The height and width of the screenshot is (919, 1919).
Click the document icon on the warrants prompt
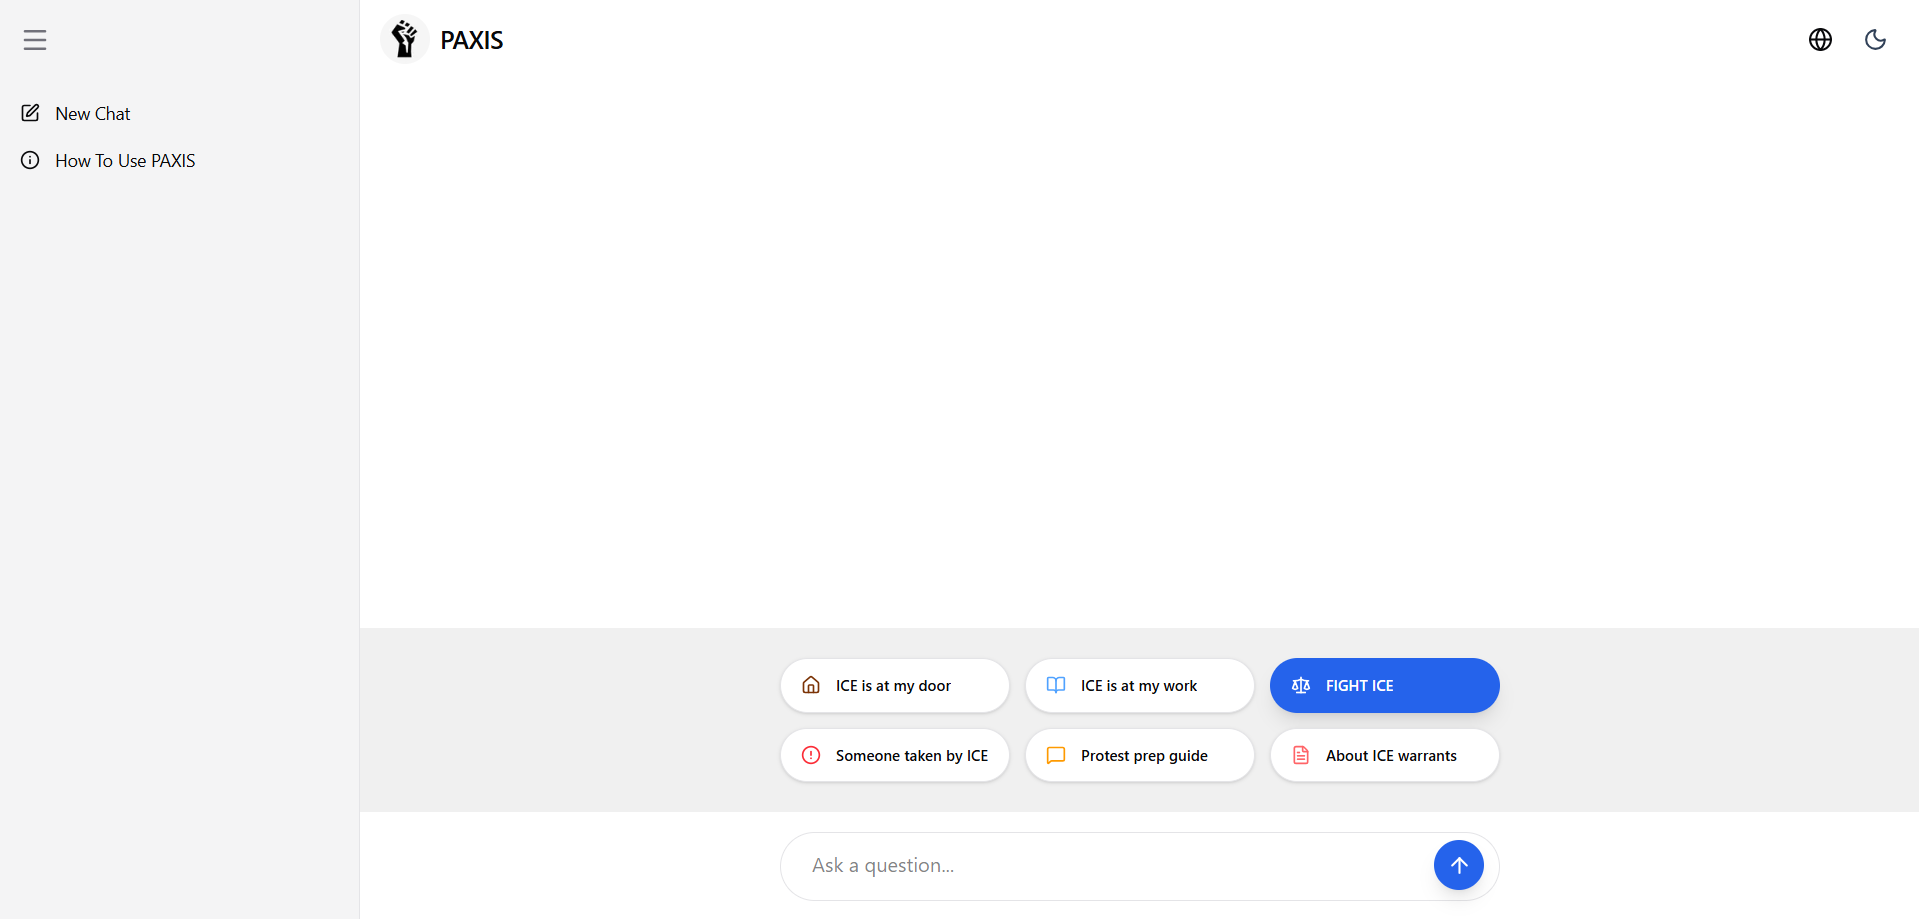pos(1301,755)
